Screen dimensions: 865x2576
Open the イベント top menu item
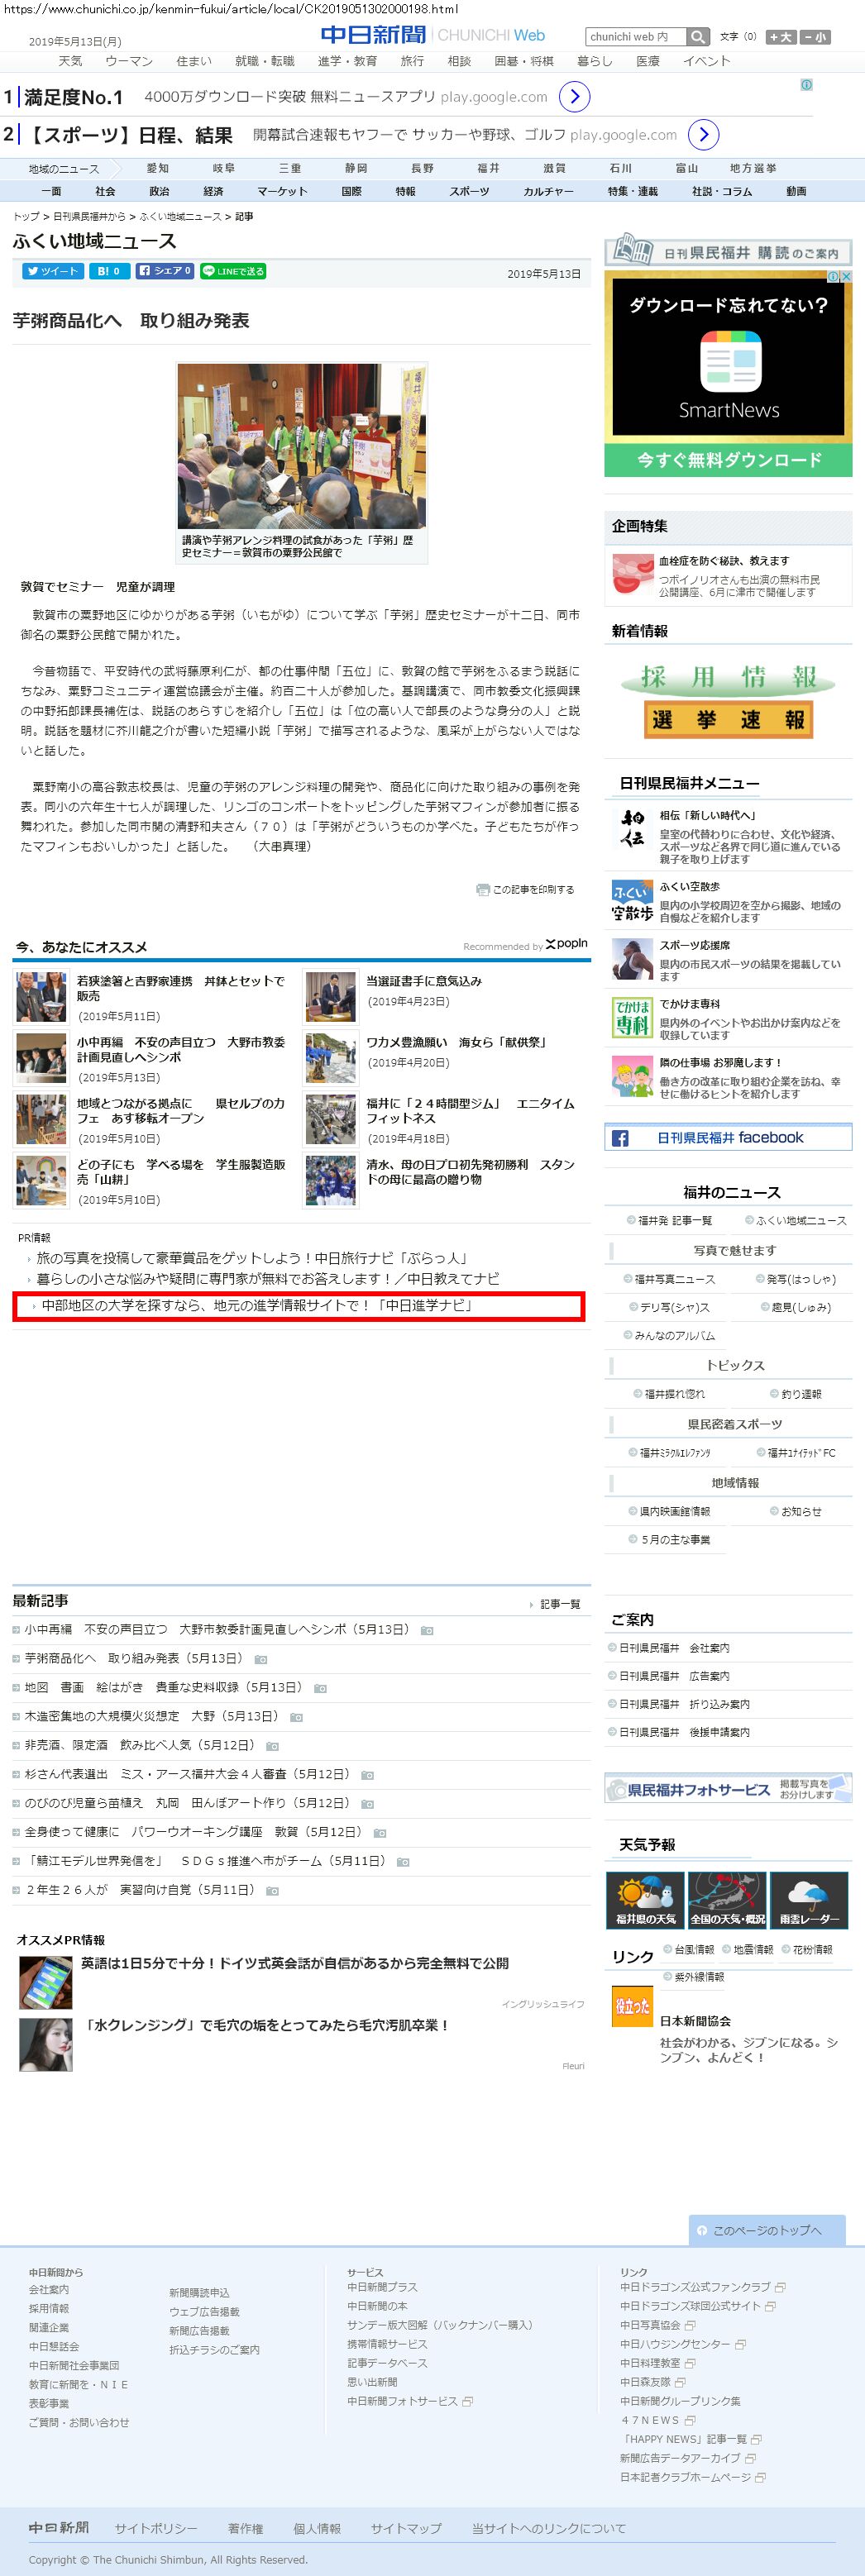point(706,61)
